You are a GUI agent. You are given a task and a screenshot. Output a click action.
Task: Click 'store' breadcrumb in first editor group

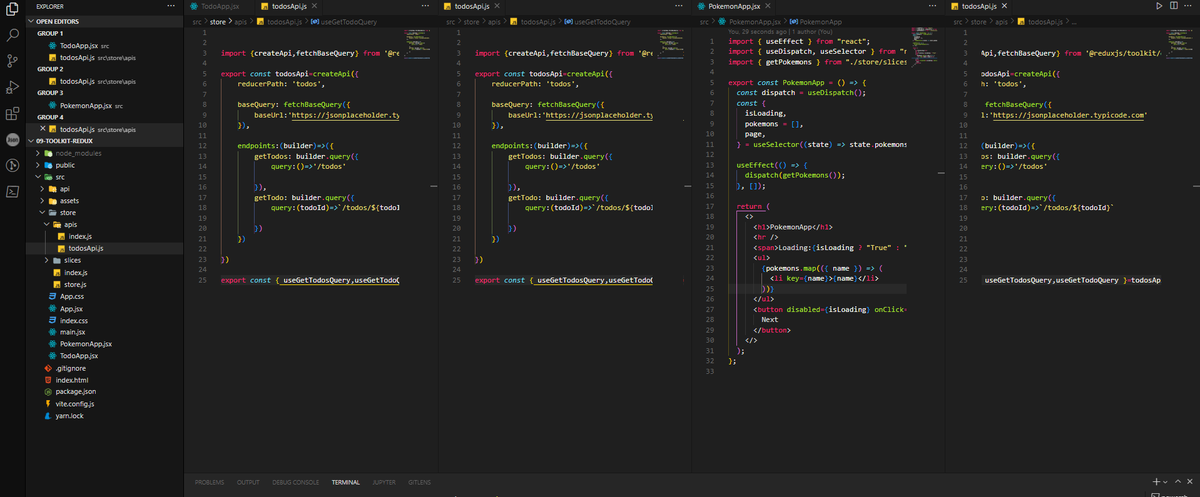click(x=217, y=21)
